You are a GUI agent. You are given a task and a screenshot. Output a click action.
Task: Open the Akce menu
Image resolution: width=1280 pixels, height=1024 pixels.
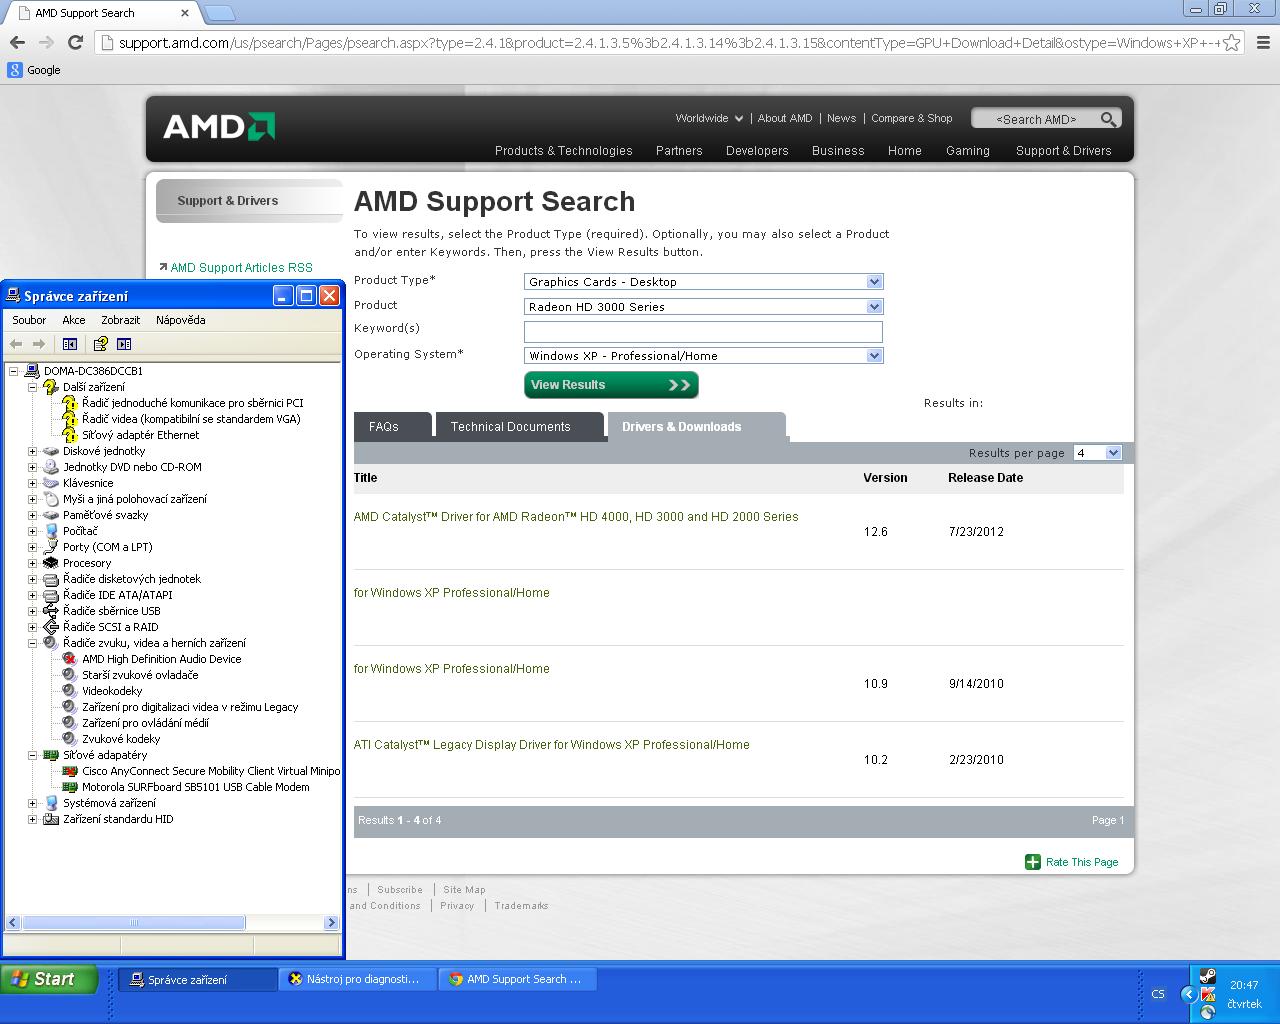tap(74, 320)
